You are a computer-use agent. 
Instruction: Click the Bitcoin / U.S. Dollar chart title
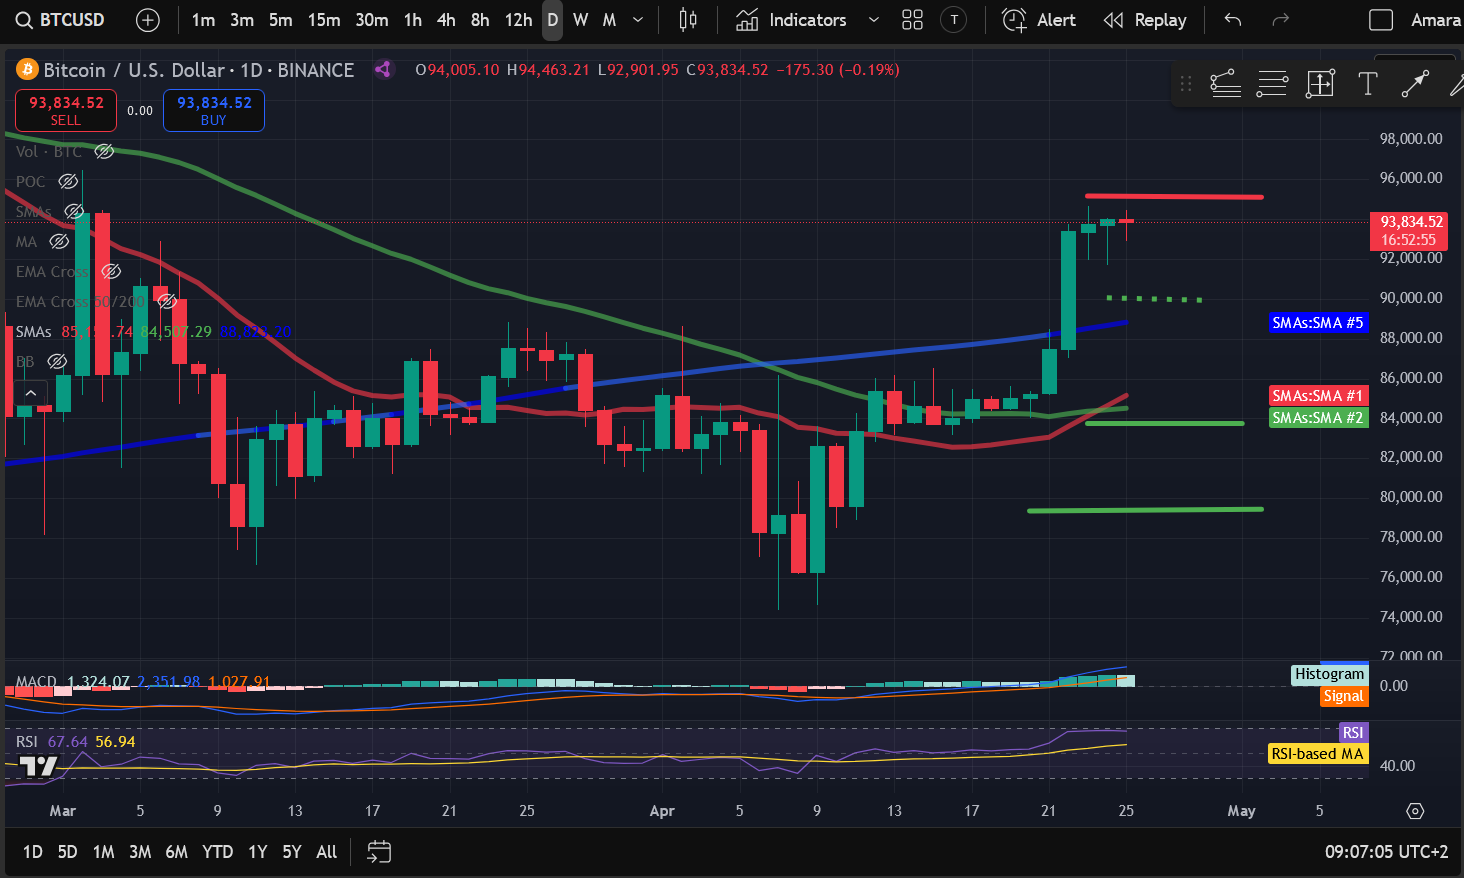pyautogui.click(x=134, y=70)
